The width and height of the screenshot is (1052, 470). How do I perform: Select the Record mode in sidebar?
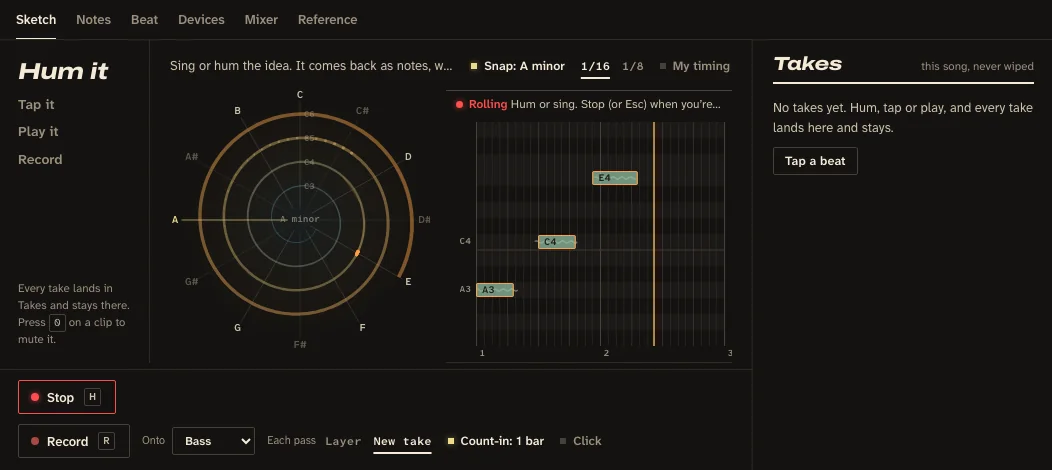[x=40, y=160]
